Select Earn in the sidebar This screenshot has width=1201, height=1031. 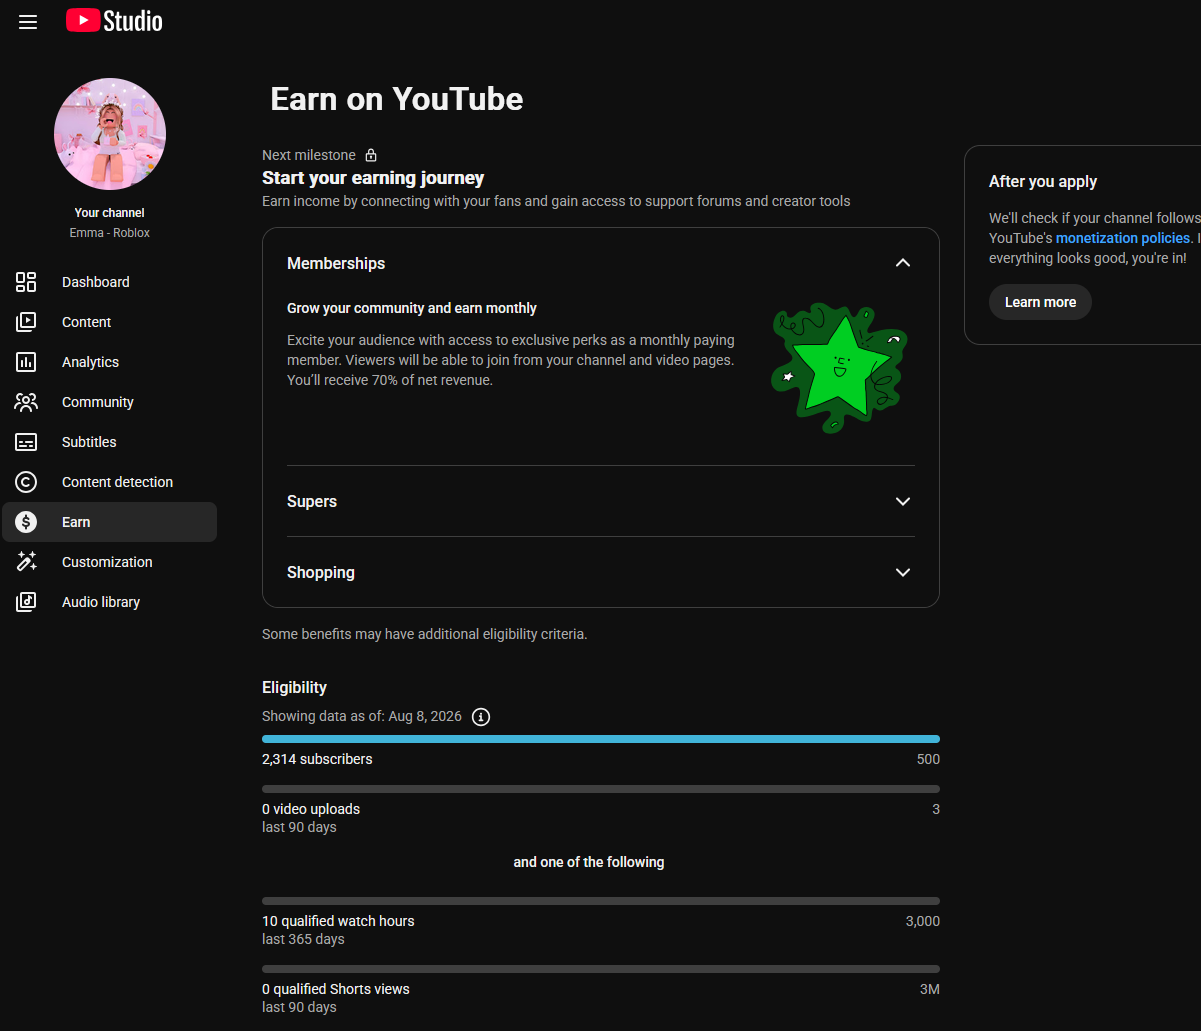110,522
